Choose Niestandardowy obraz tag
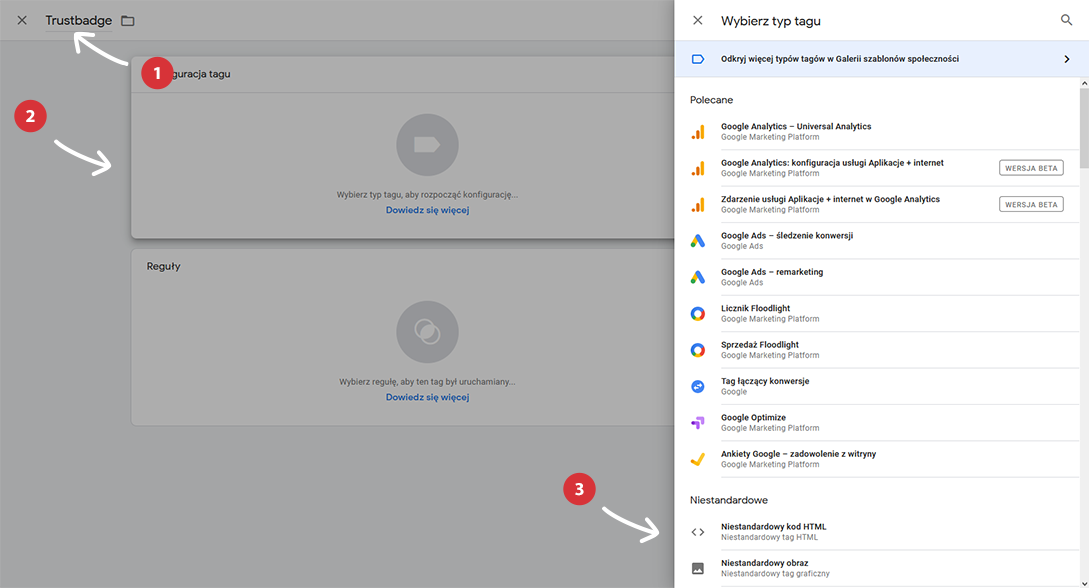The image size is (1089, 588). pos(877,568)
